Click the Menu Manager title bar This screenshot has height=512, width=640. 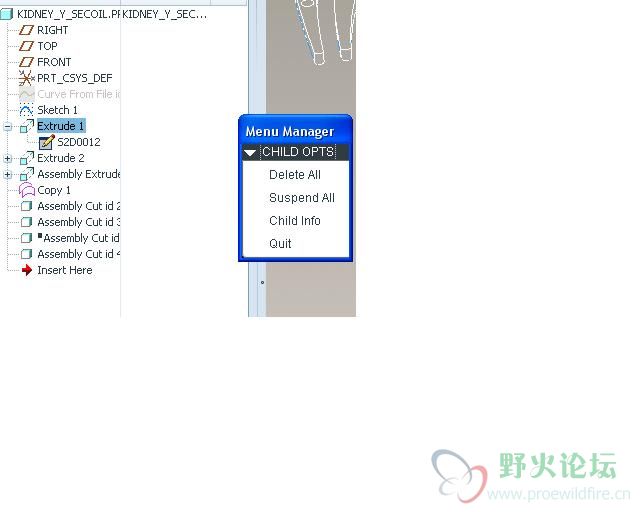296,131
